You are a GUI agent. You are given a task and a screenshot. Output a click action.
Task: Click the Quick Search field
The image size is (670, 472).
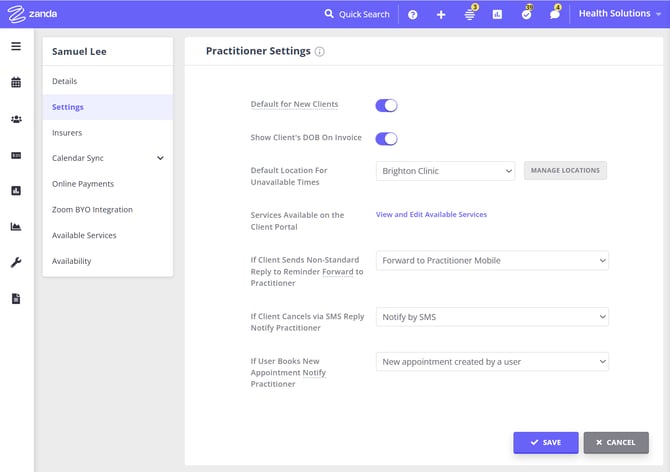tap(357, 14)
